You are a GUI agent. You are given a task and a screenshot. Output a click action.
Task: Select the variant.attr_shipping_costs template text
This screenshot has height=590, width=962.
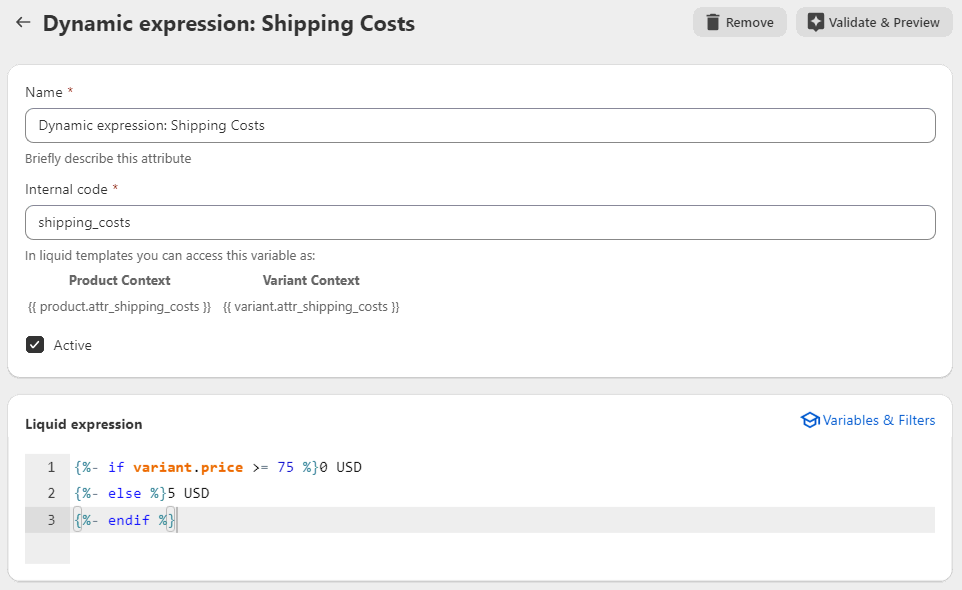click(x=311, y=307)
